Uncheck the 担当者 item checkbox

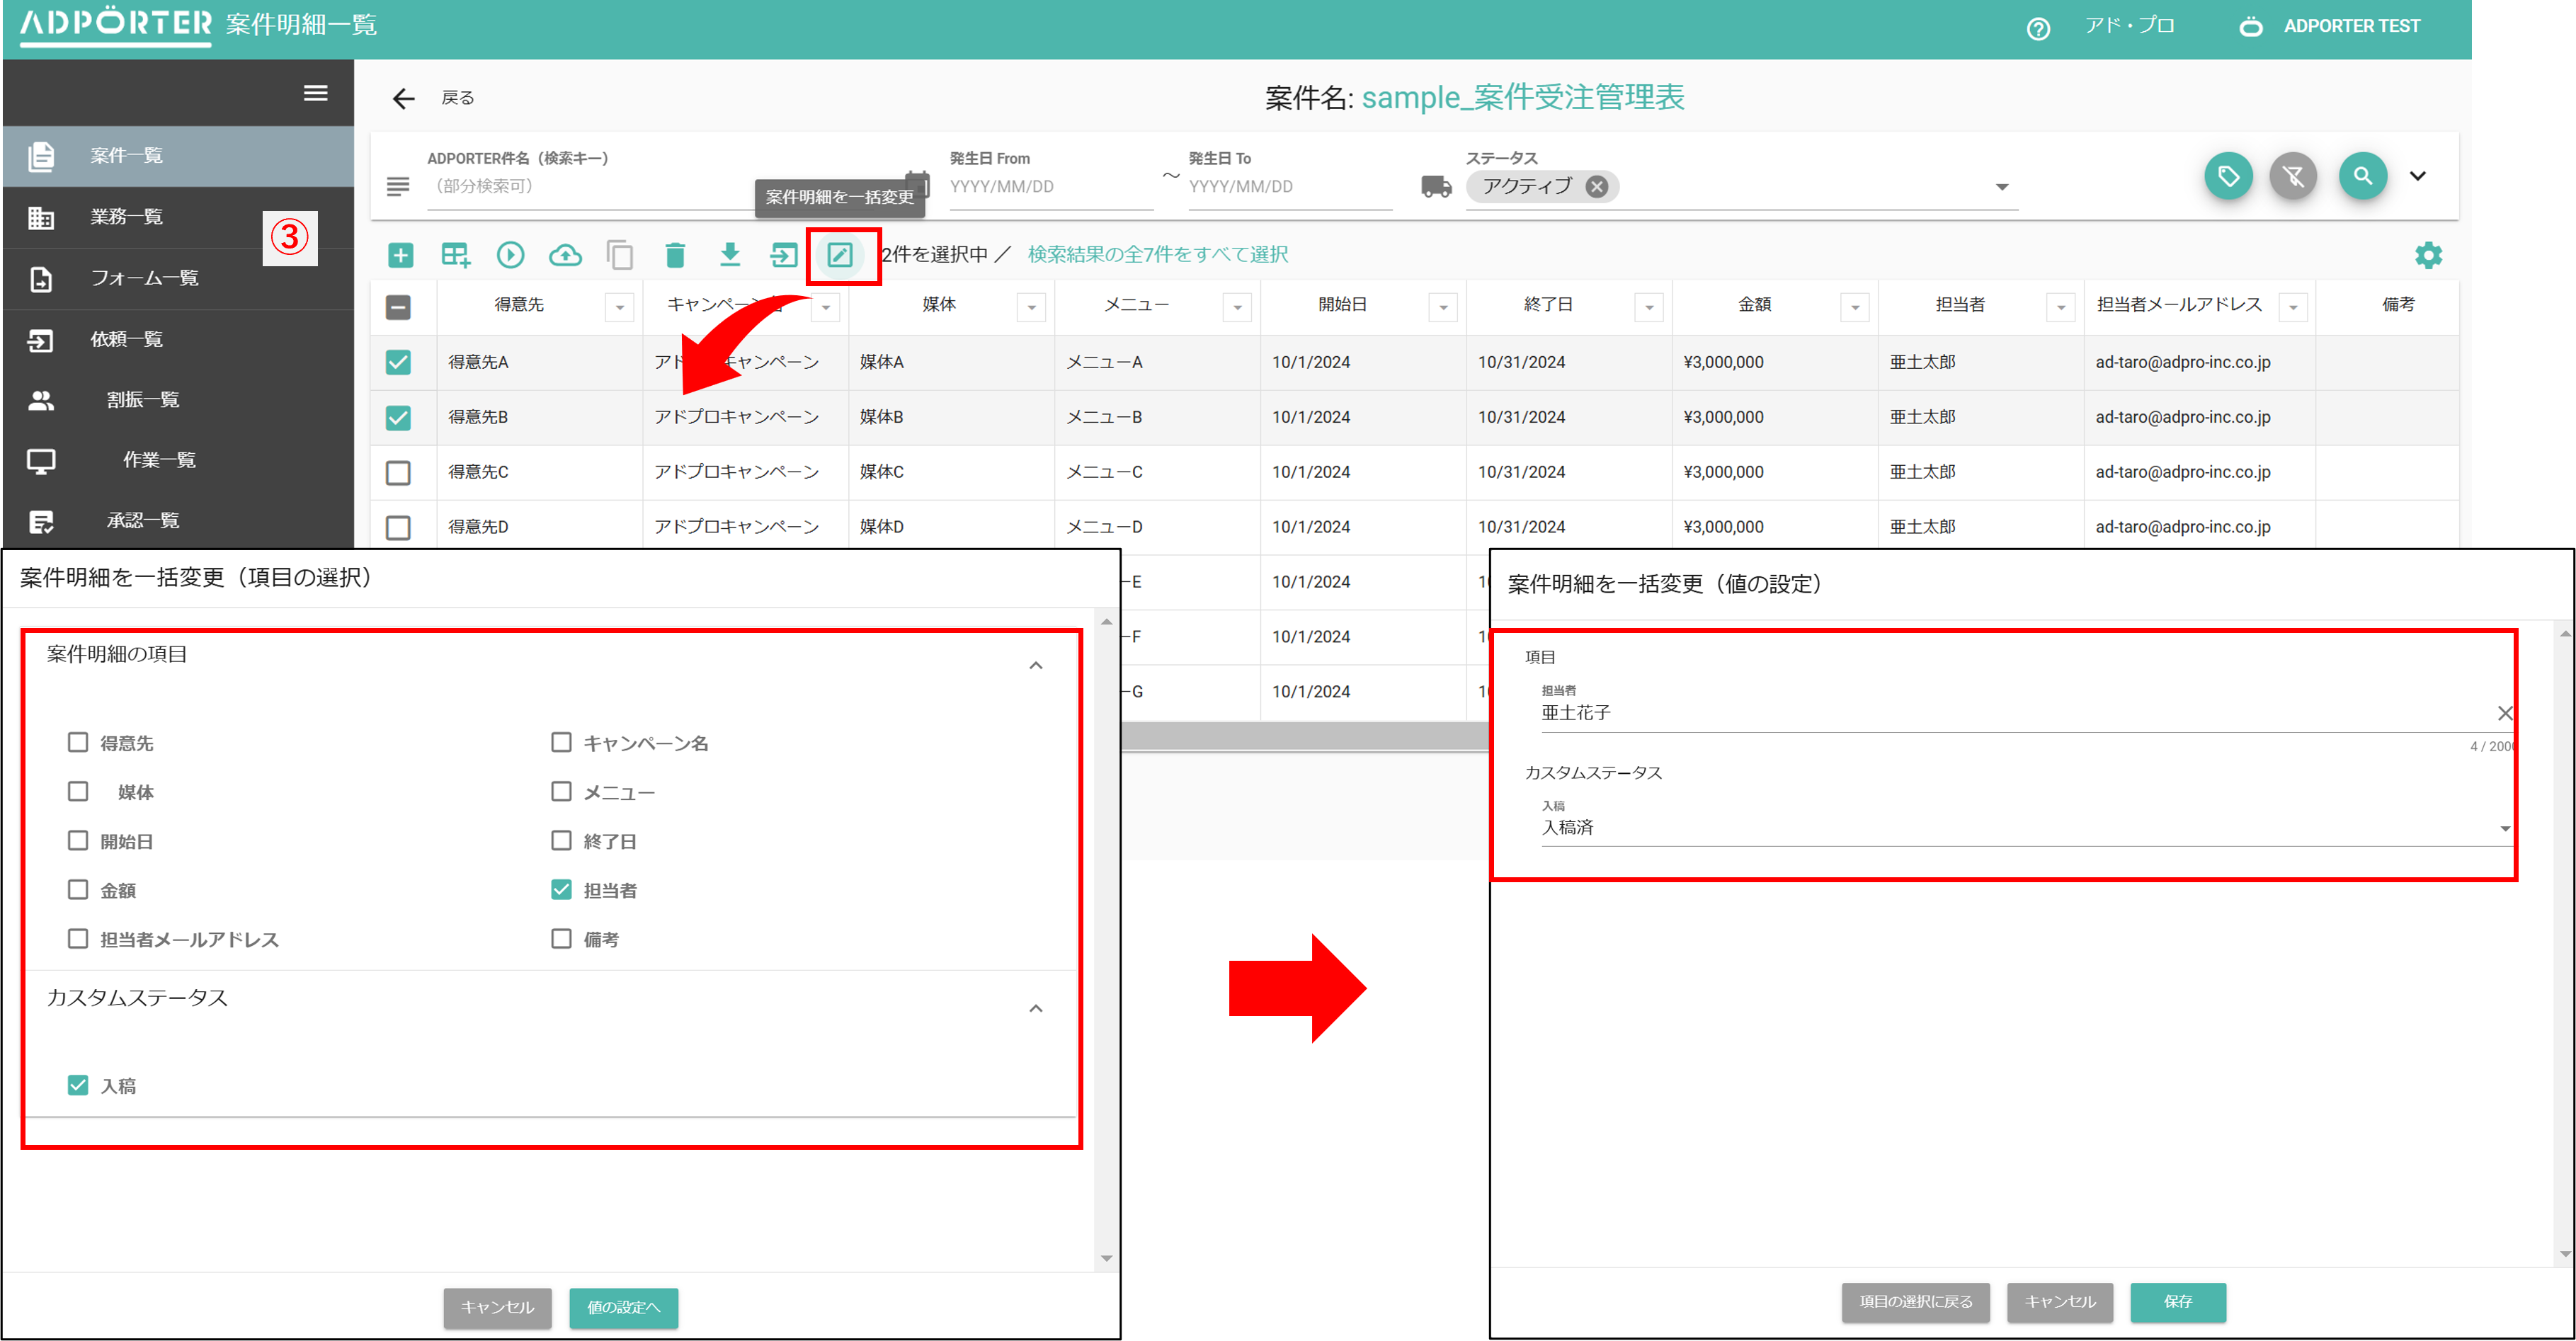click(561, 889)
